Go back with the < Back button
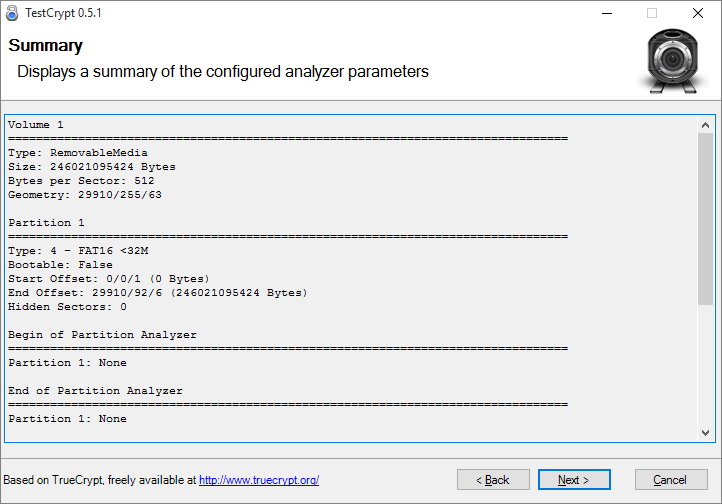This screenshot has width=722, height=504. 493,480
